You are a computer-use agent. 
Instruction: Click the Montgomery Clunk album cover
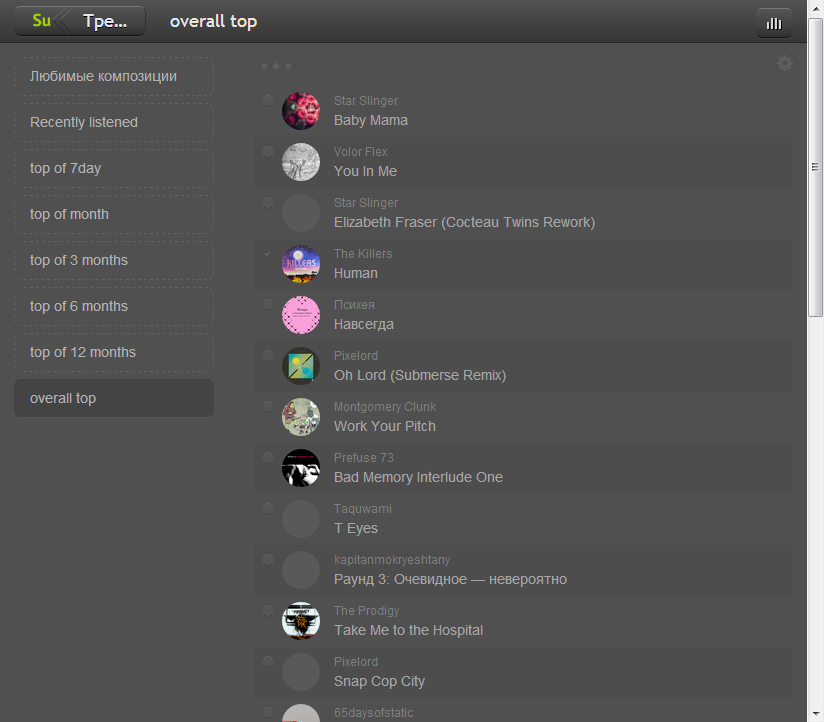[301, 417]
